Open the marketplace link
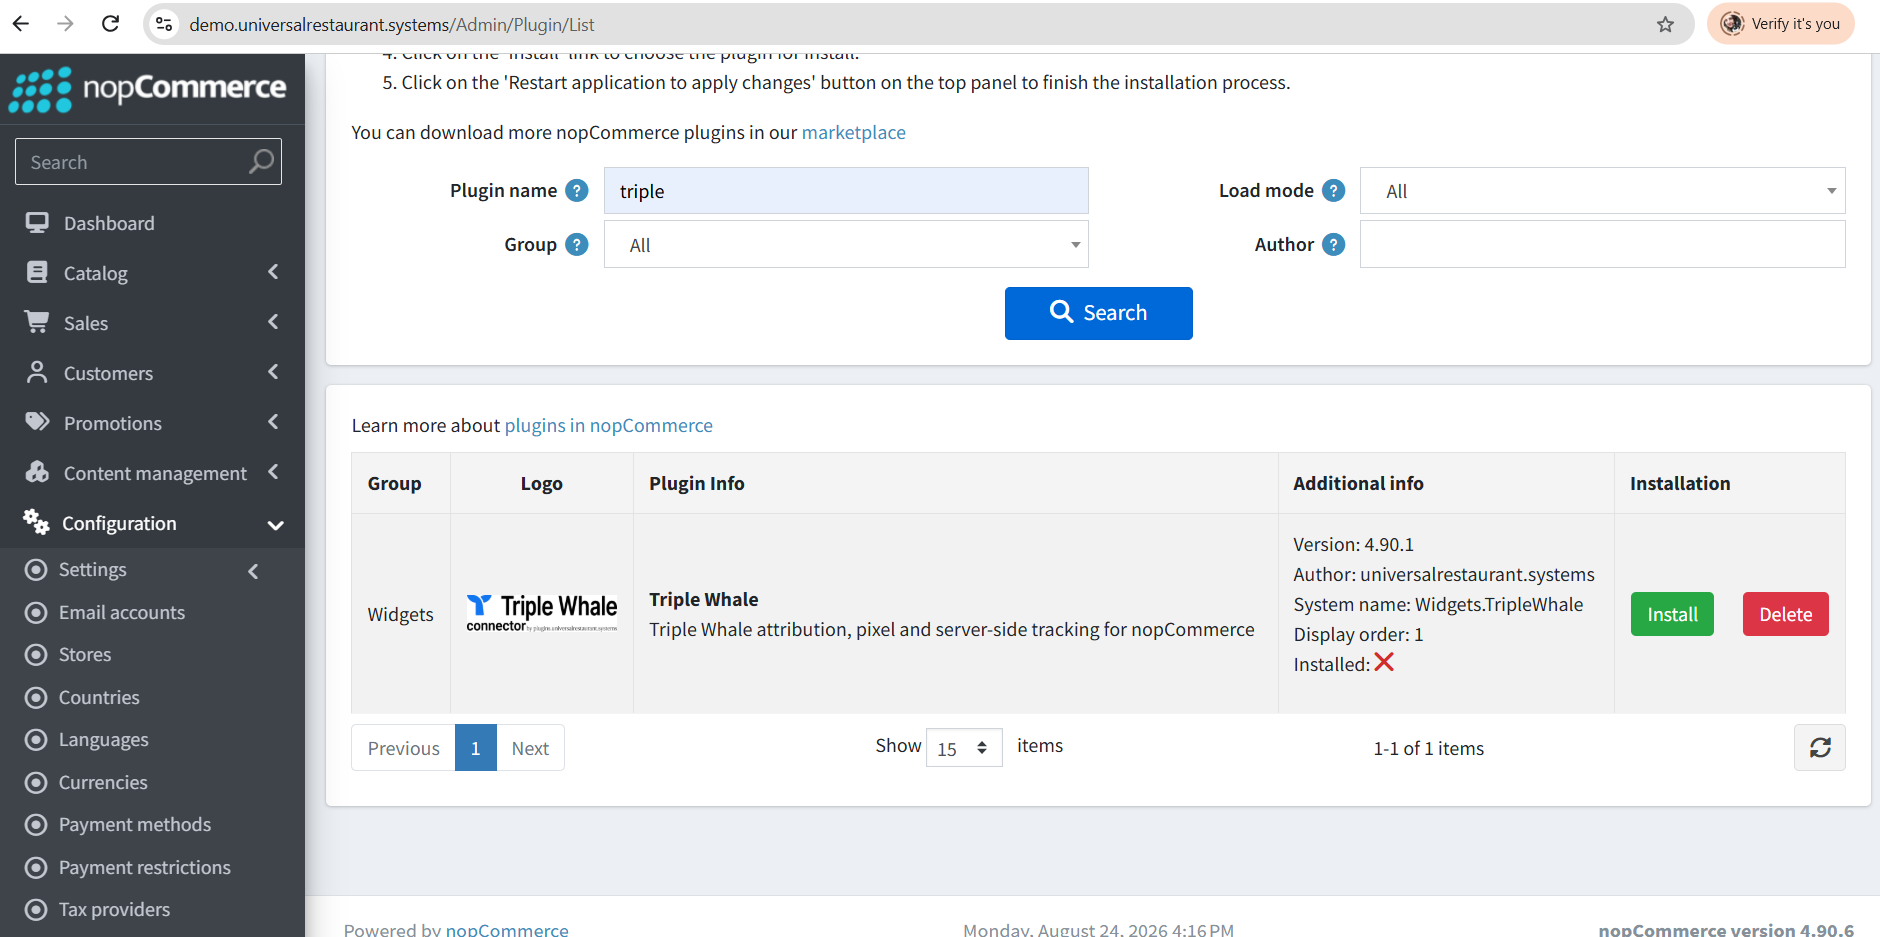 [853, 133]
